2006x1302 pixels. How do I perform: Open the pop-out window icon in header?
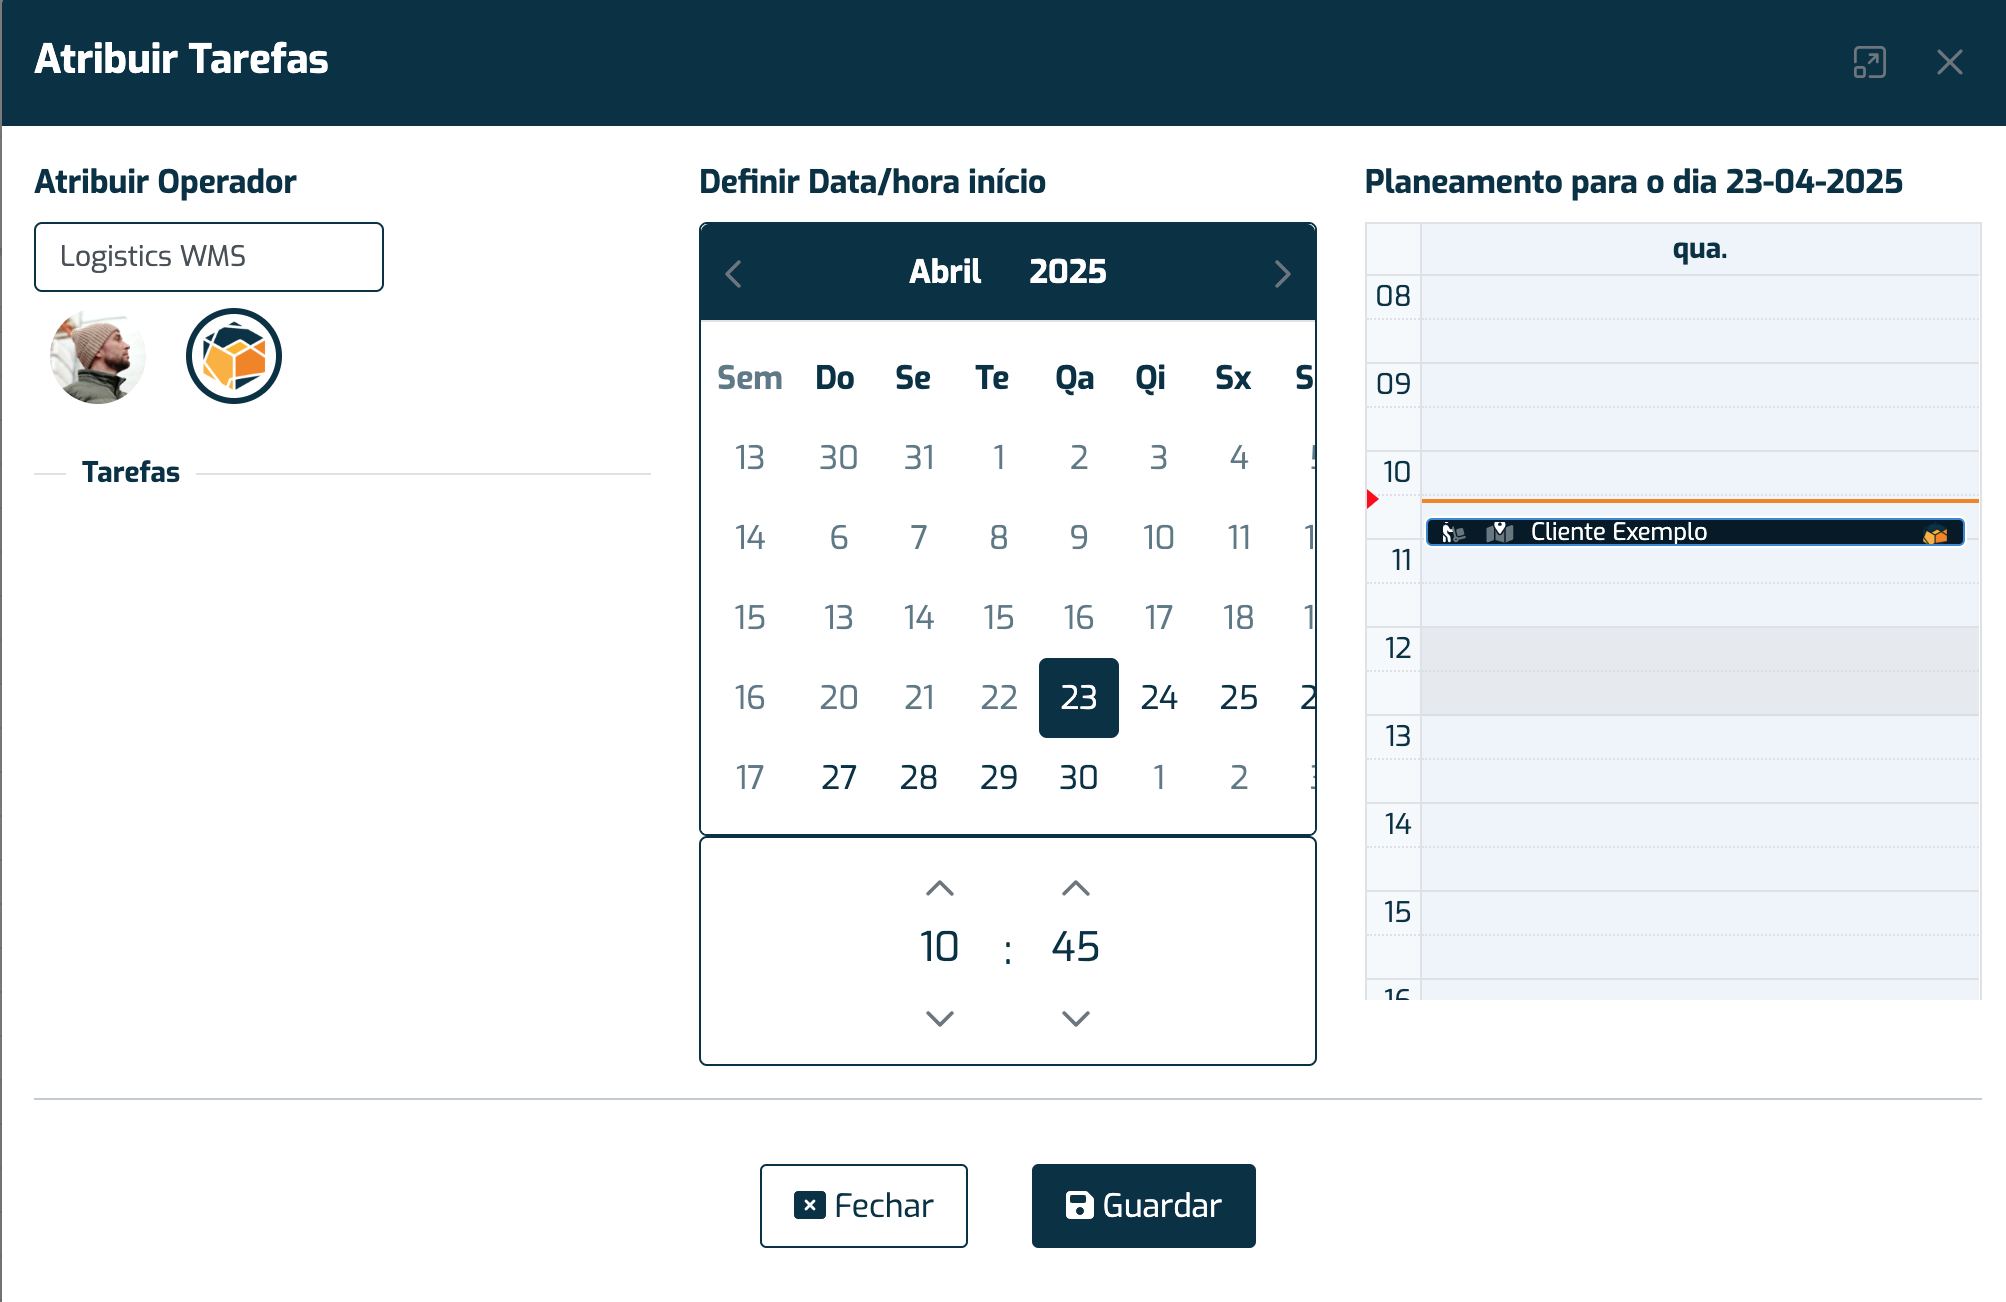click(1869, 62)
